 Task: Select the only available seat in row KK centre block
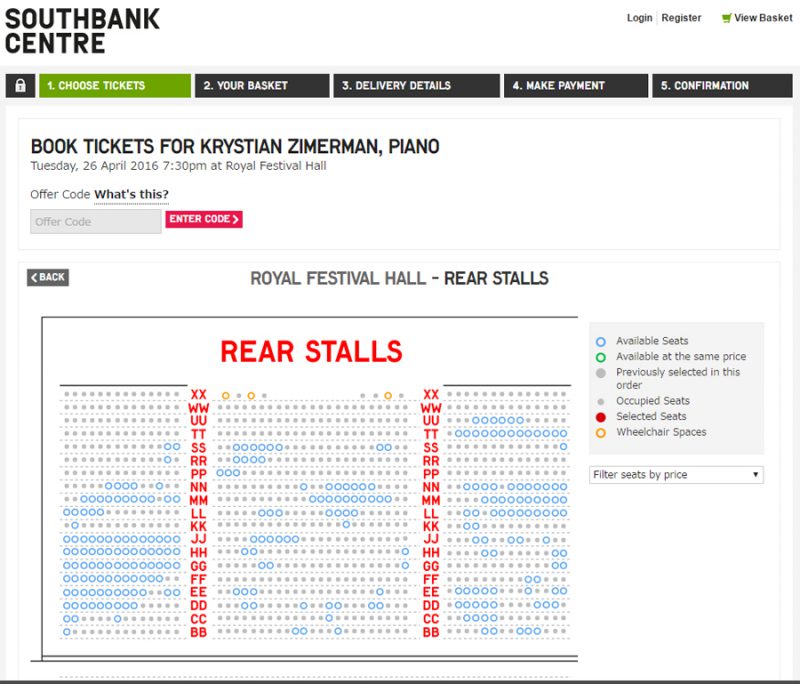click(346, 525)
